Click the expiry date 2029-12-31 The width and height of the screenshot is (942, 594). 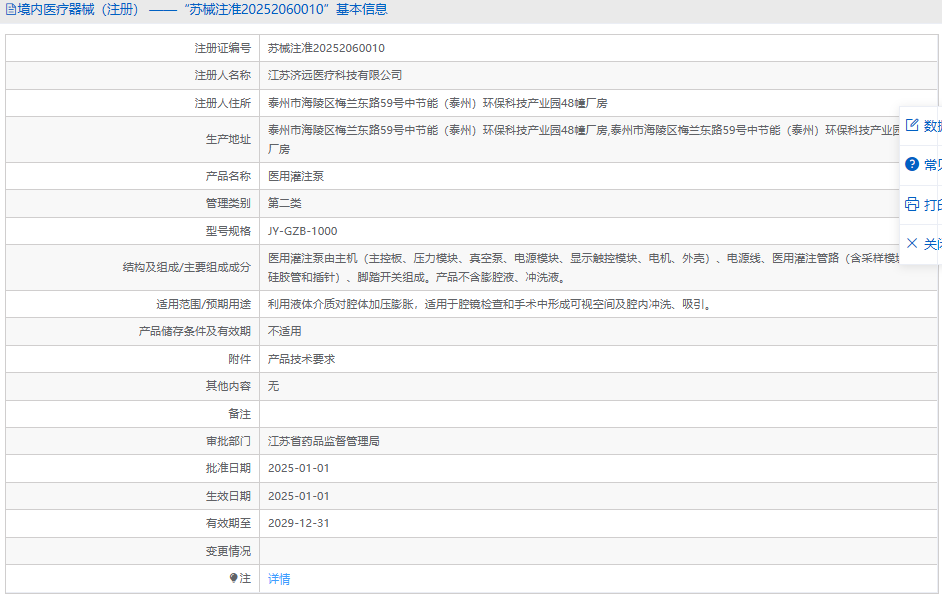(298, 523)
